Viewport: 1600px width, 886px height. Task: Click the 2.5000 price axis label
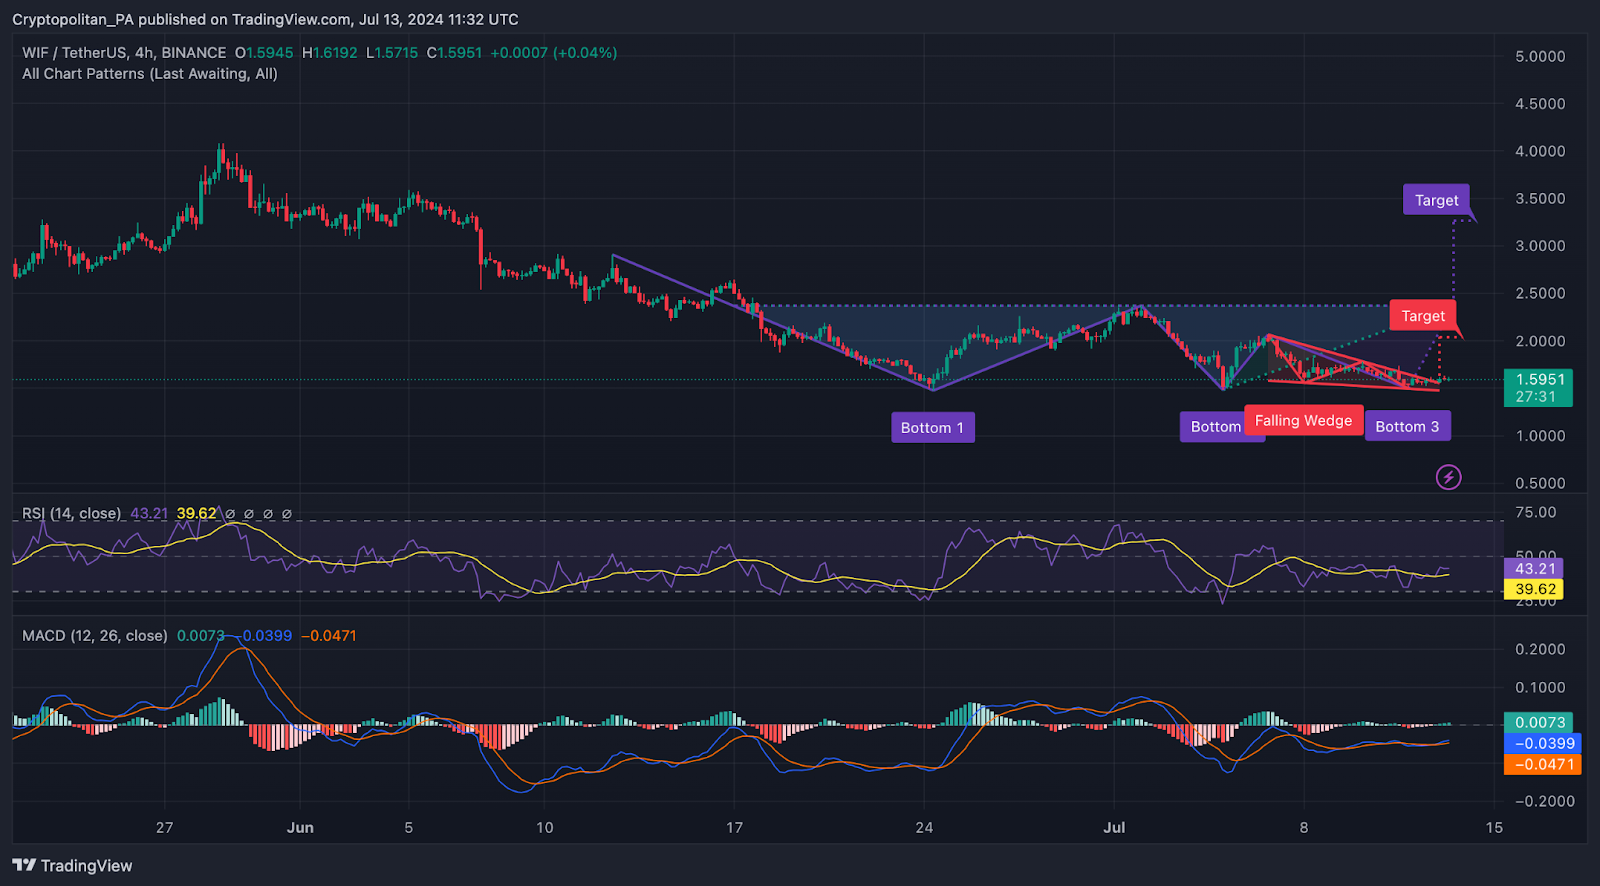(x=1540, y=294)
